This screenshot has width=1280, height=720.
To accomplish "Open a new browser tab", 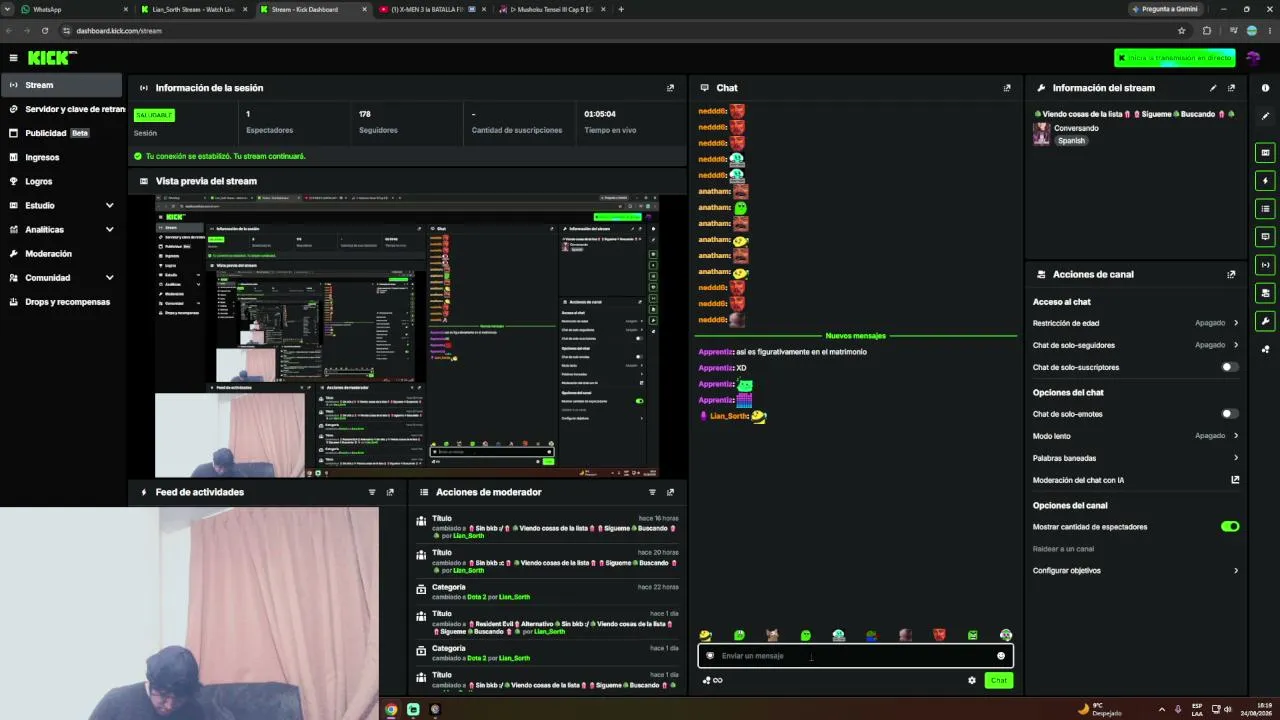I will tap(621, 9).
